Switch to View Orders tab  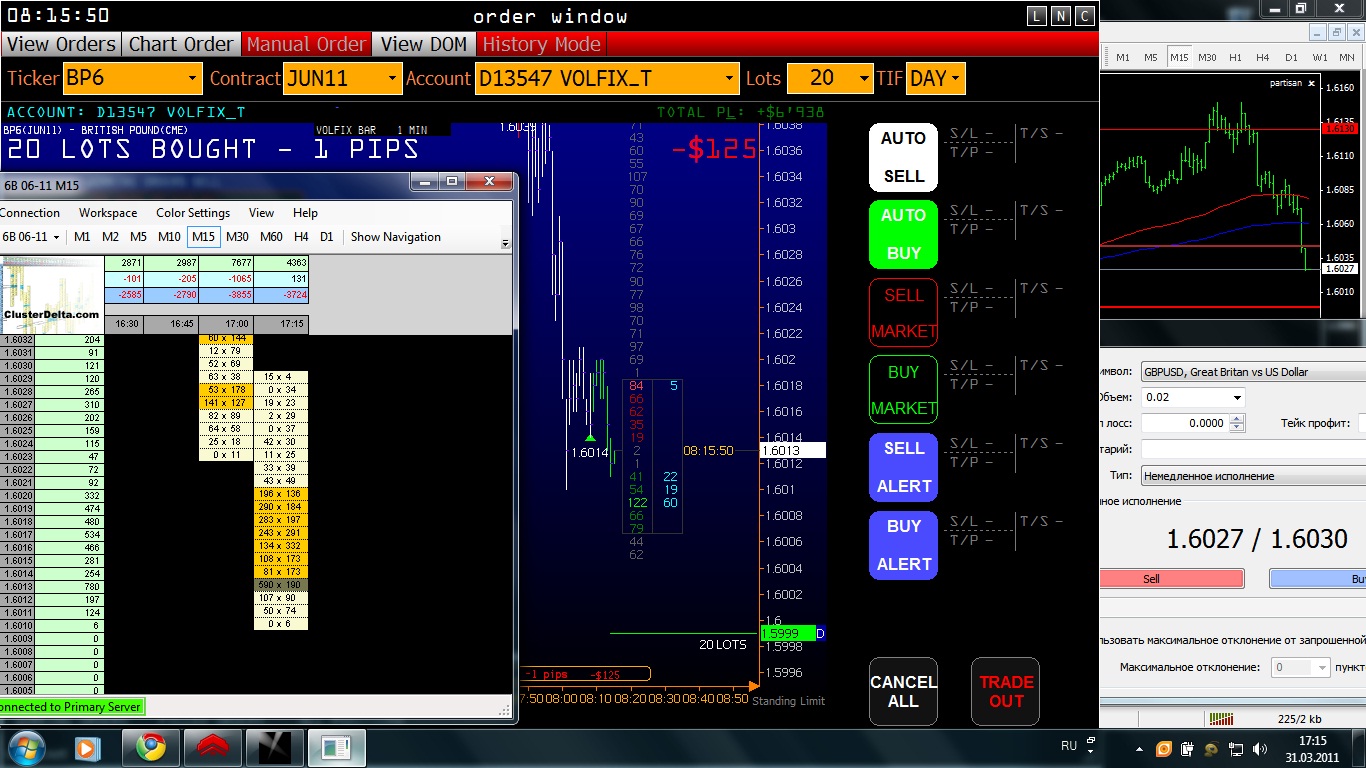[x=61, y=44]
